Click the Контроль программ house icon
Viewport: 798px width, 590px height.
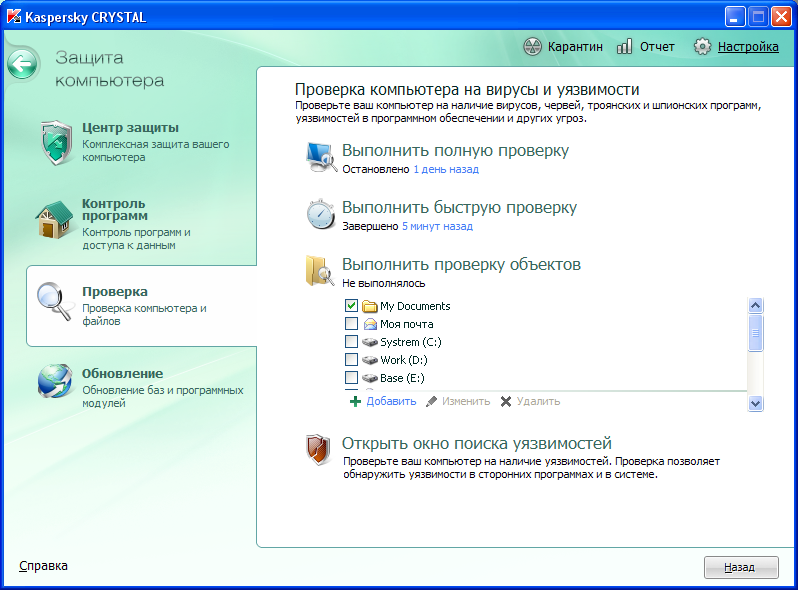[x=54, y=219]
